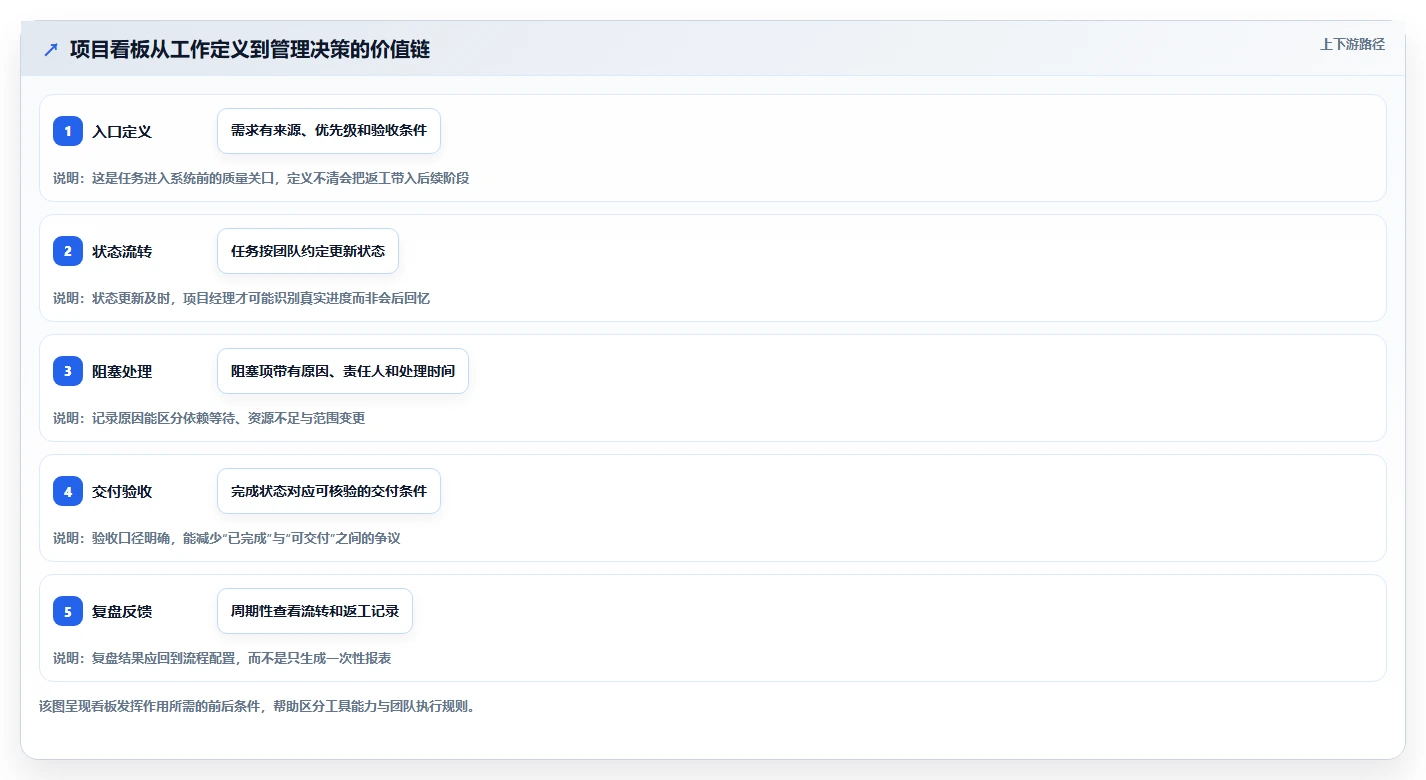Click the 复盘反馈 step title
The height and width of the screenshot is (780, 1426).
(x=122, y=612)
